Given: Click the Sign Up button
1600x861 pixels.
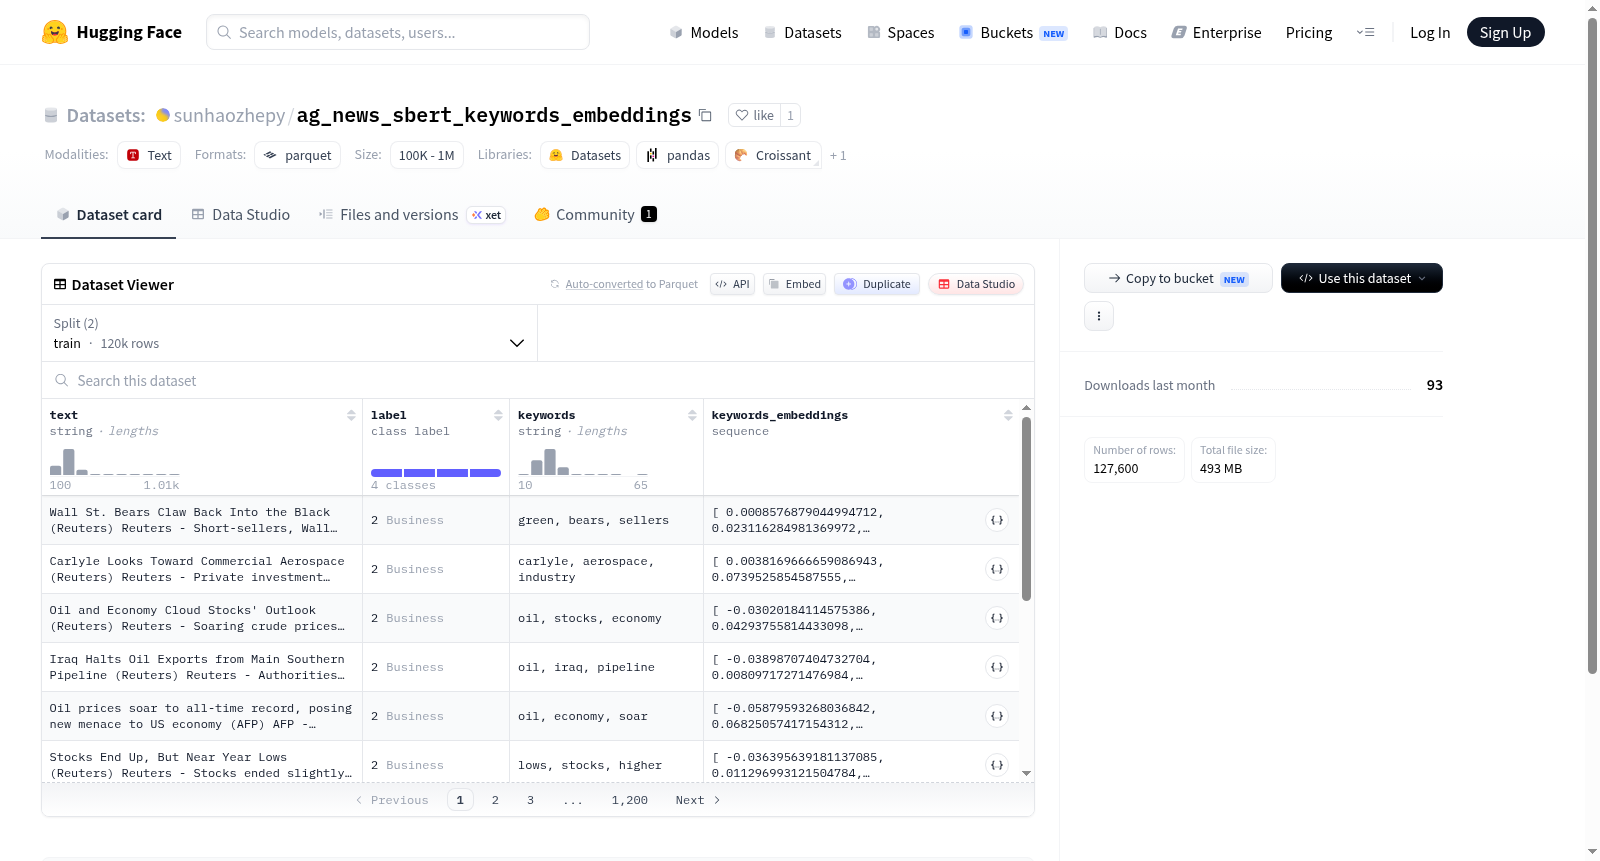Looking at the screenshot, I should click(1505, 32).
